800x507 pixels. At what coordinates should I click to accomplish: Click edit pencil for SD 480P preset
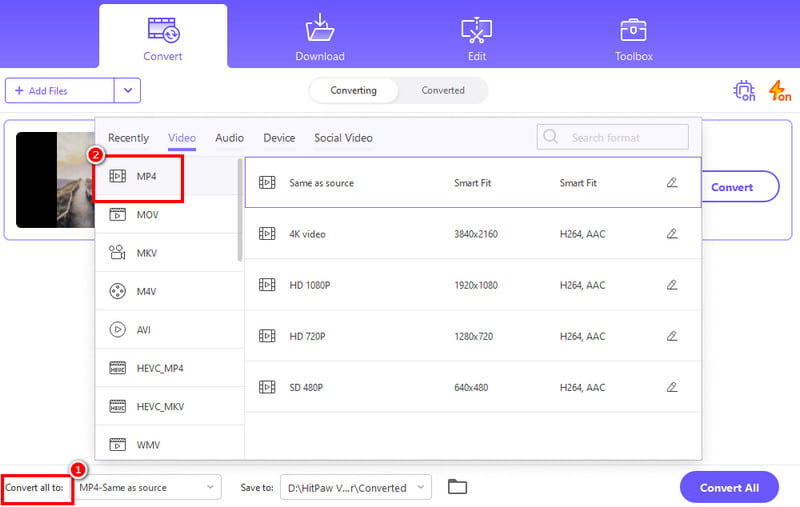[x=672, y=387]
